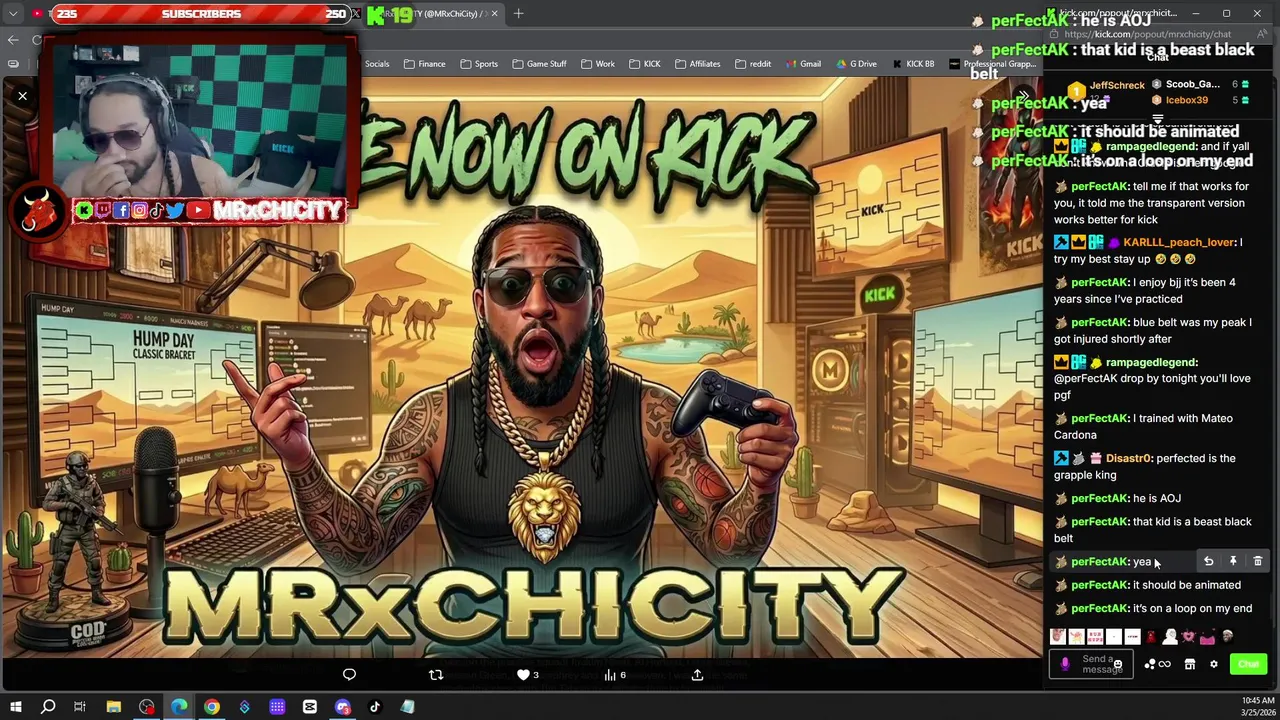
Task: Choose the first face emote in quick emotes
Action: (1058, 637)
